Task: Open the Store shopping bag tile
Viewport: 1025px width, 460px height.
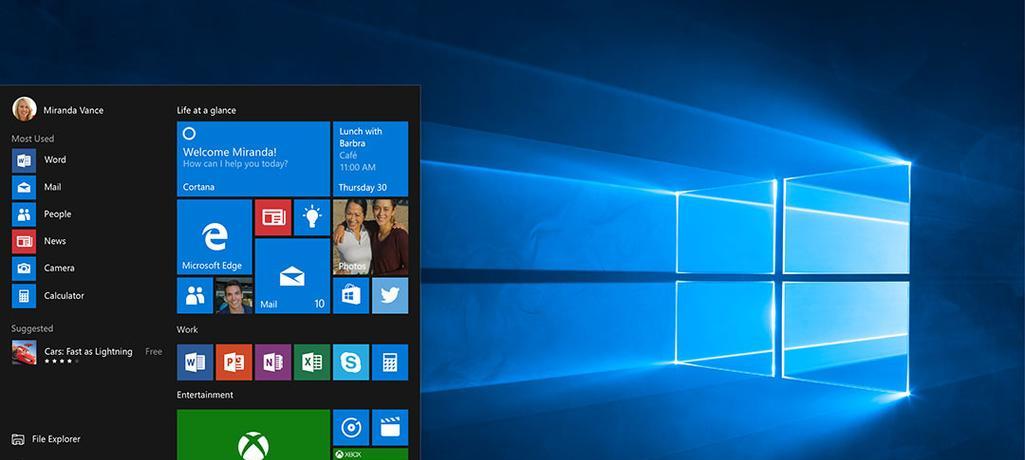Action: tap(351, 295)
